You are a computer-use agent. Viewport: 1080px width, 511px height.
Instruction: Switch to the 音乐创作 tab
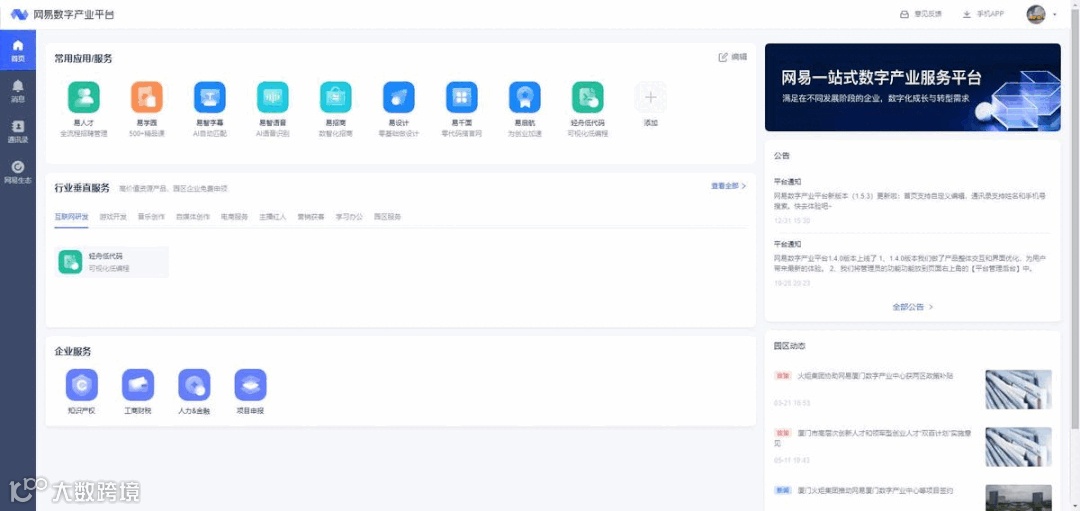point(152,216)
